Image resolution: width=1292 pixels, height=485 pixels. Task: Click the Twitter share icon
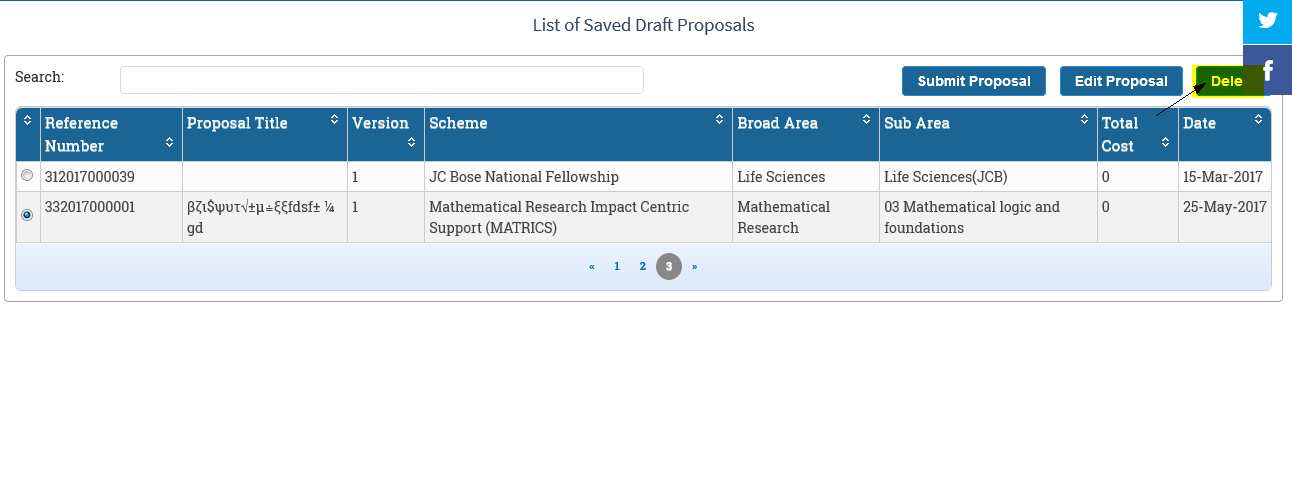[x=1268, y=21]
